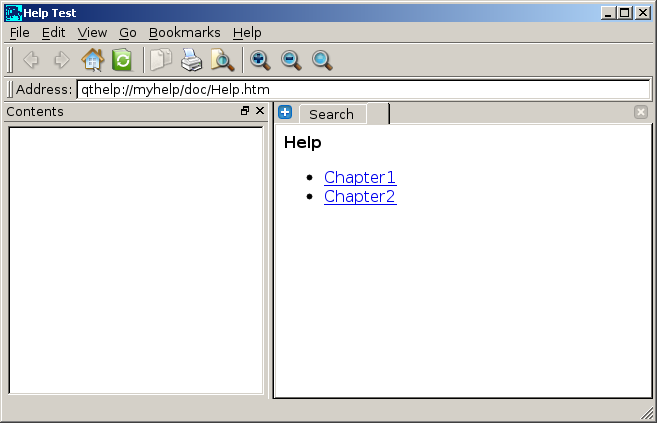Add a new tab with blue plus

point(285,112)
